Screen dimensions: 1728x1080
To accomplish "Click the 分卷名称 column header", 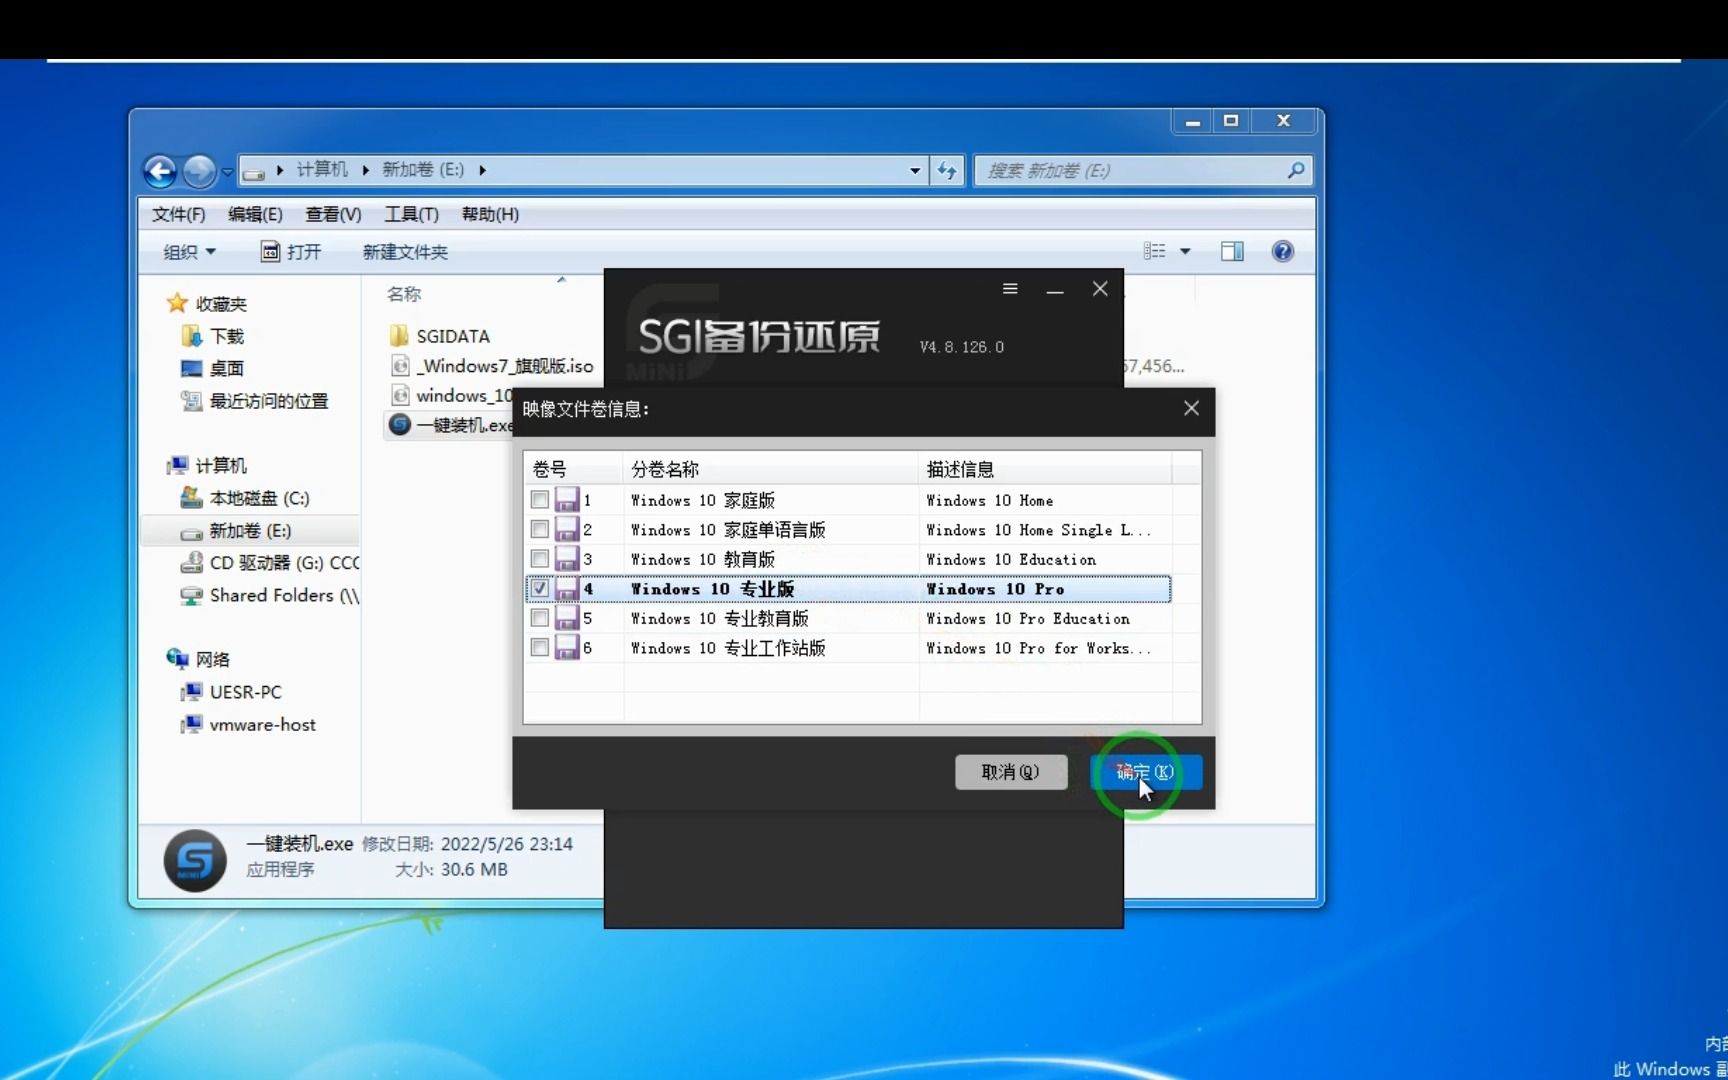I will tap(771, 469).
